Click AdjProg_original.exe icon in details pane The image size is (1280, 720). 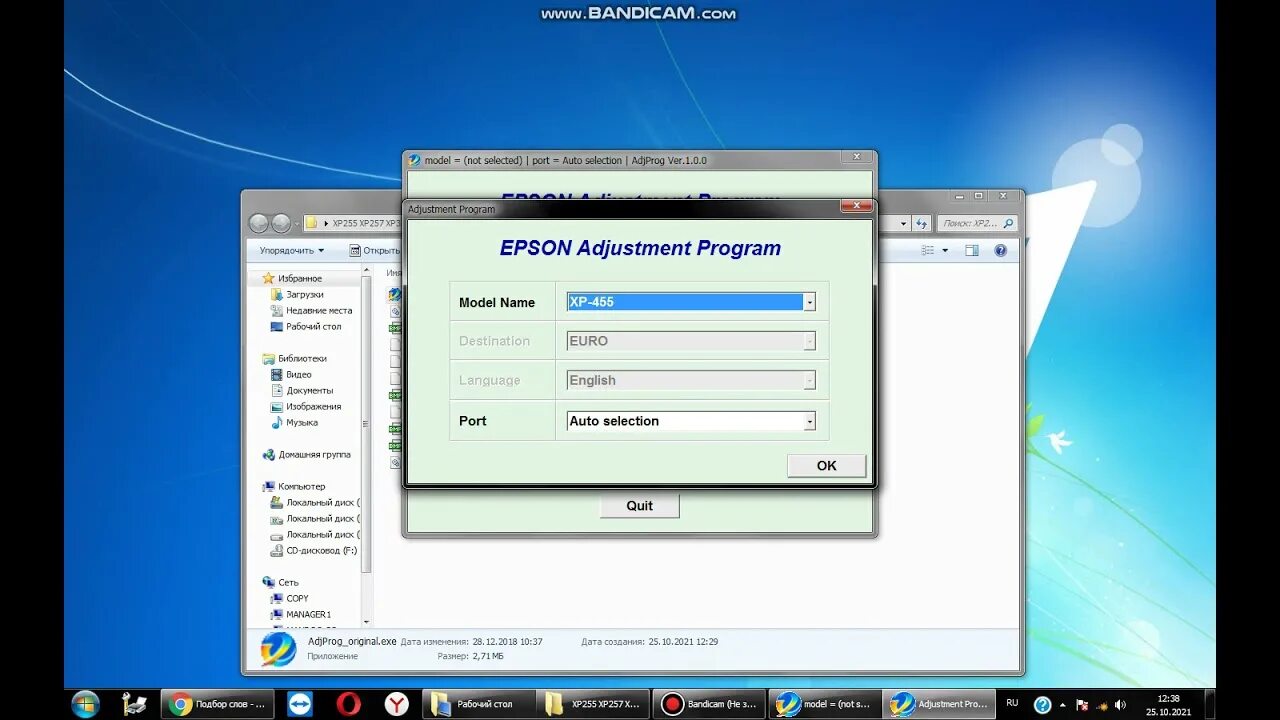pyautogui.click(x=278, y=648)
